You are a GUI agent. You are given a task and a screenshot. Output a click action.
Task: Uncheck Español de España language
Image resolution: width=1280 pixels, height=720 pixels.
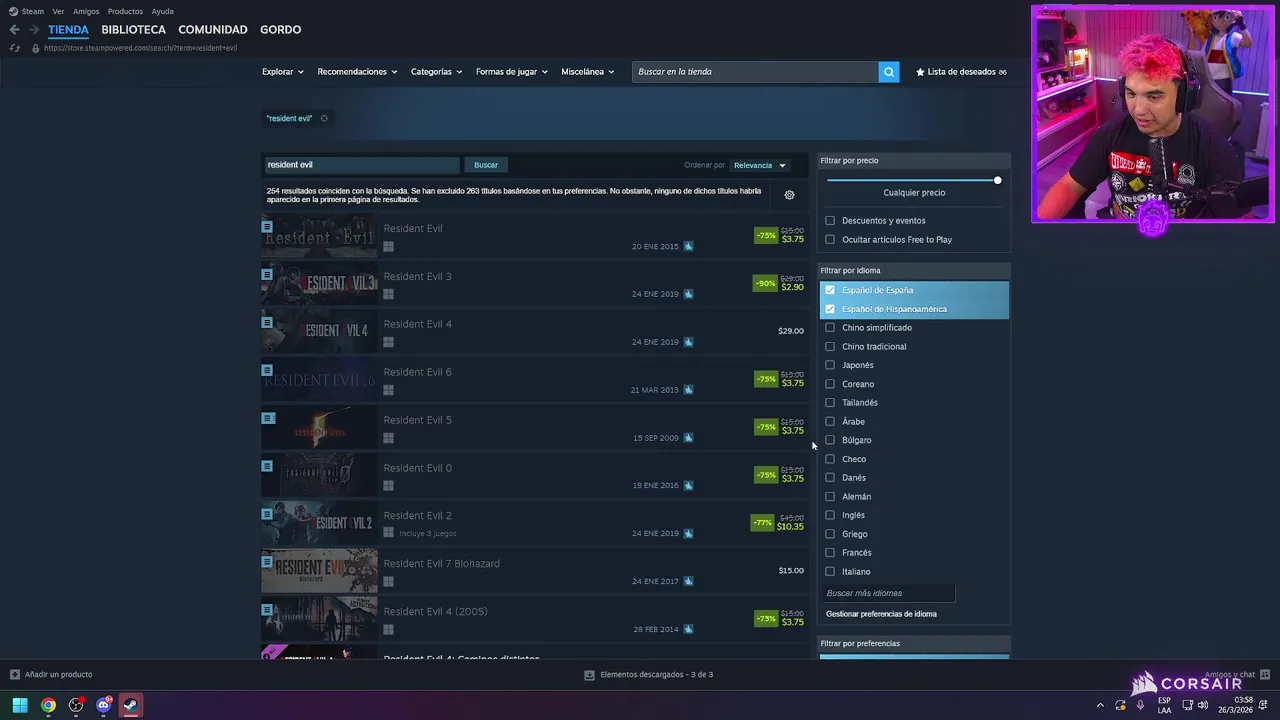click(830, 290)
